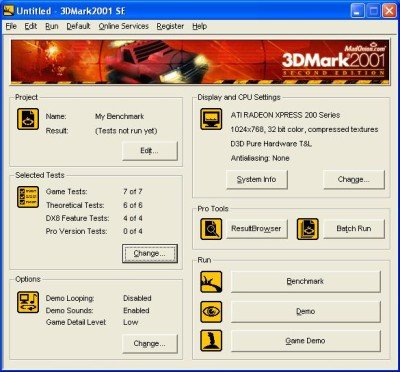400x372 pixels.
Task: Click the Game Demo joystick icon
Action: (x=211, y=341)
